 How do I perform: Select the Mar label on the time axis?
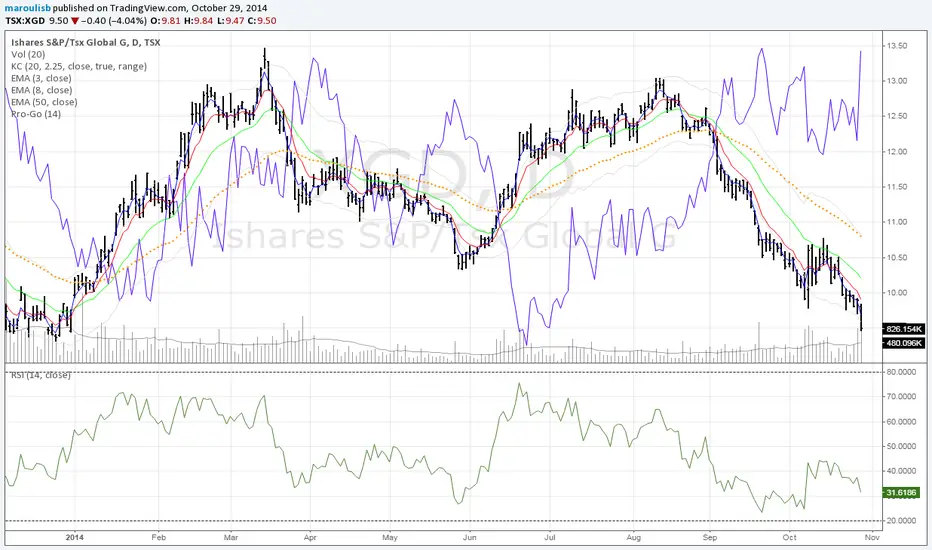231,538
